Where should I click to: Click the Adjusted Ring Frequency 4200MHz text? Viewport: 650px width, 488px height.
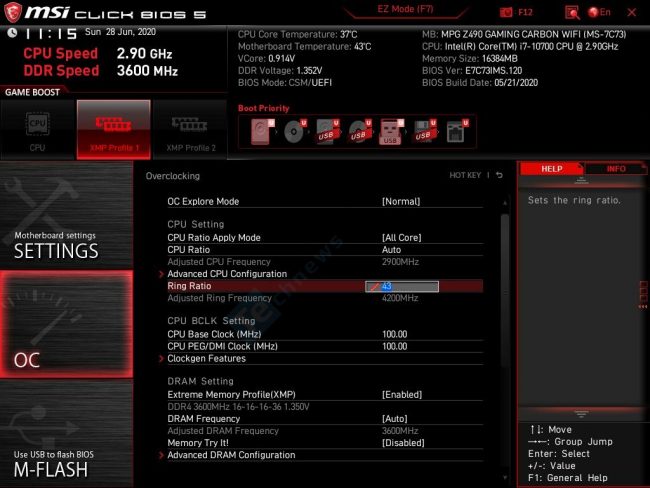(400, 298)
